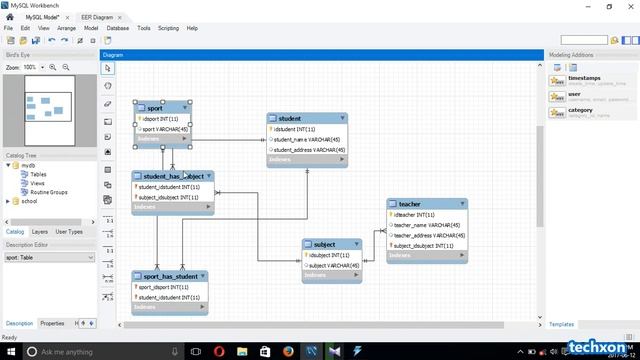This screenshot has width=640, height=360.
Task: Open the Database menu
Action: tap(118, 28)
